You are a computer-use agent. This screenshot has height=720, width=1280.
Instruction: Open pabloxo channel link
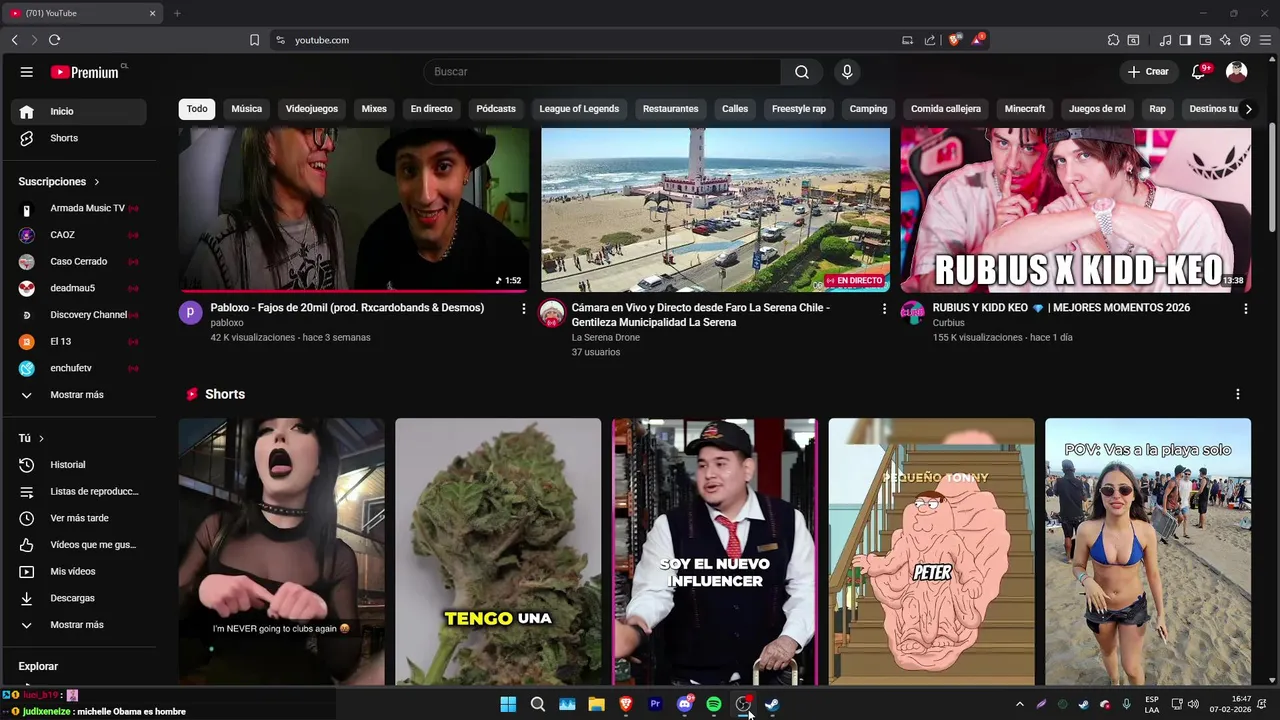(227, 323)
